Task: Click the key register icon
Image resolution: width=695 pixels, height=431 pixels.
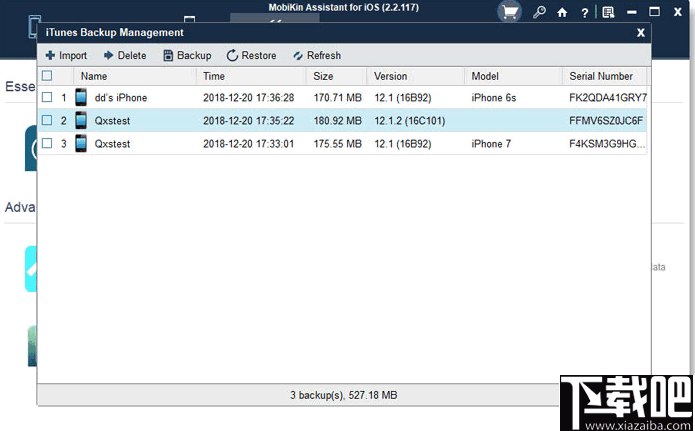Action: [539, 12]
